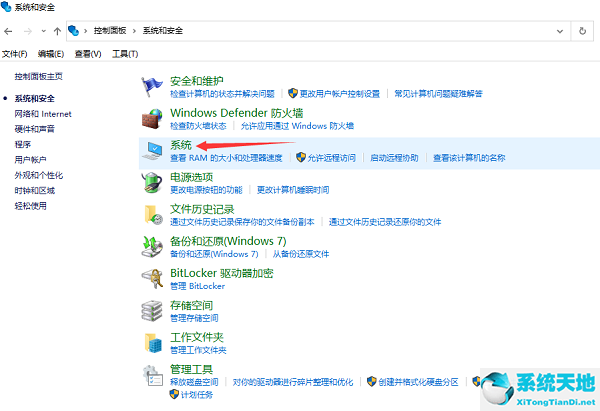Viewport: 600px width, 411px height.
Task: Click 更改电源按钮的功能 link
Action: pos(206,190)
